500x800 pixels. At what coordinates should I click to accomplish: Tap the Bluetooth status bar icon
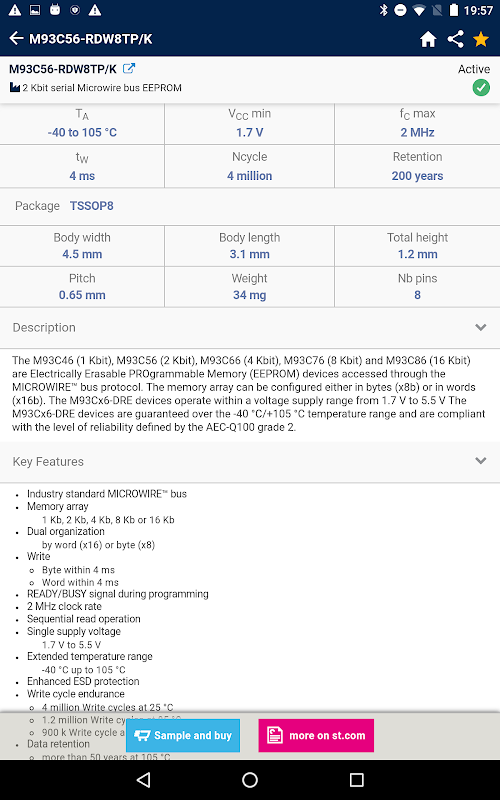pyautogui.click(x=384, y=10)
